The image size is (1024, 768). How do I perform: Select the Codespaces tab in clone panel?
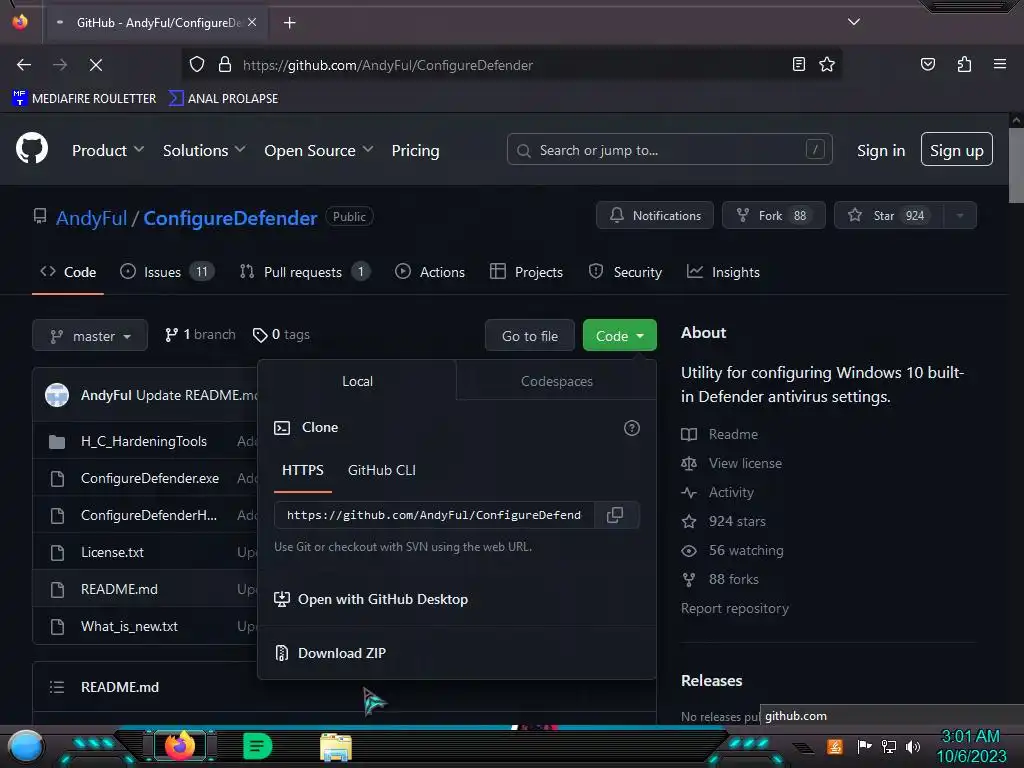pos(556,381)
